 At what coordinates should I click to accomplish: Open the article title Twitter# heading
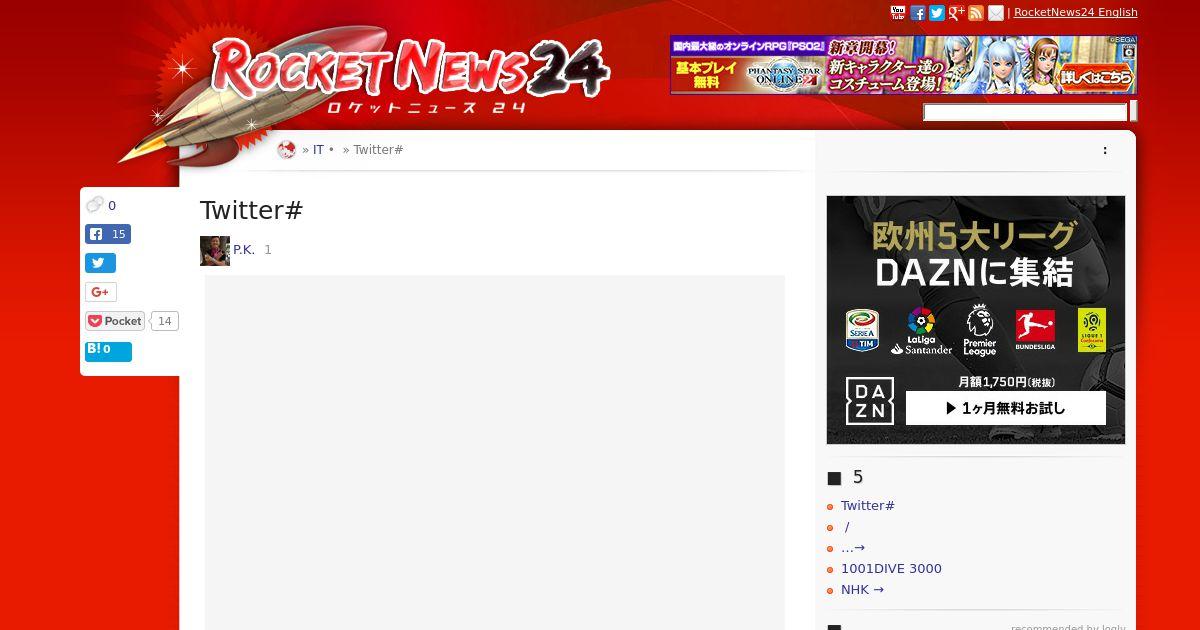251,210
